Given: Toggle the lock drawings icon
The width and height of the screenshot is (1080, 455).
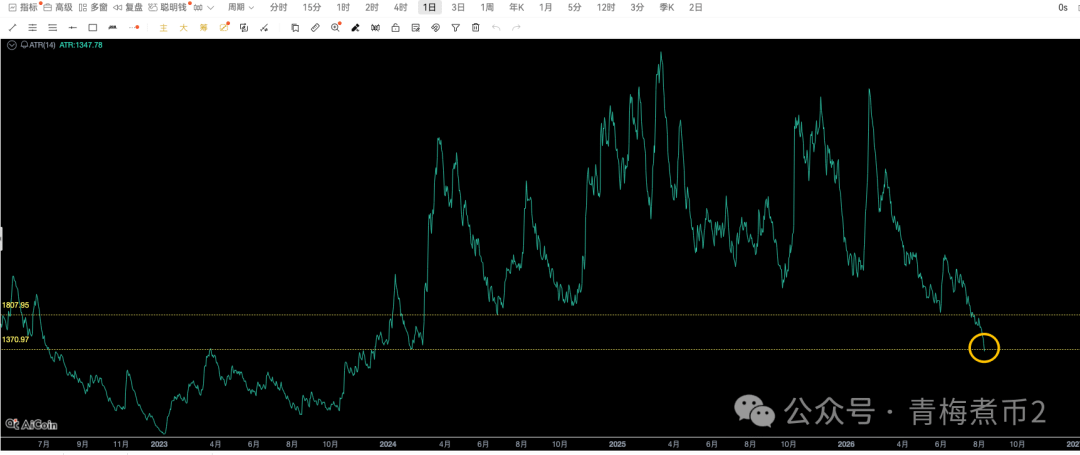Looking at the screenshot, I should coord(395,28).
